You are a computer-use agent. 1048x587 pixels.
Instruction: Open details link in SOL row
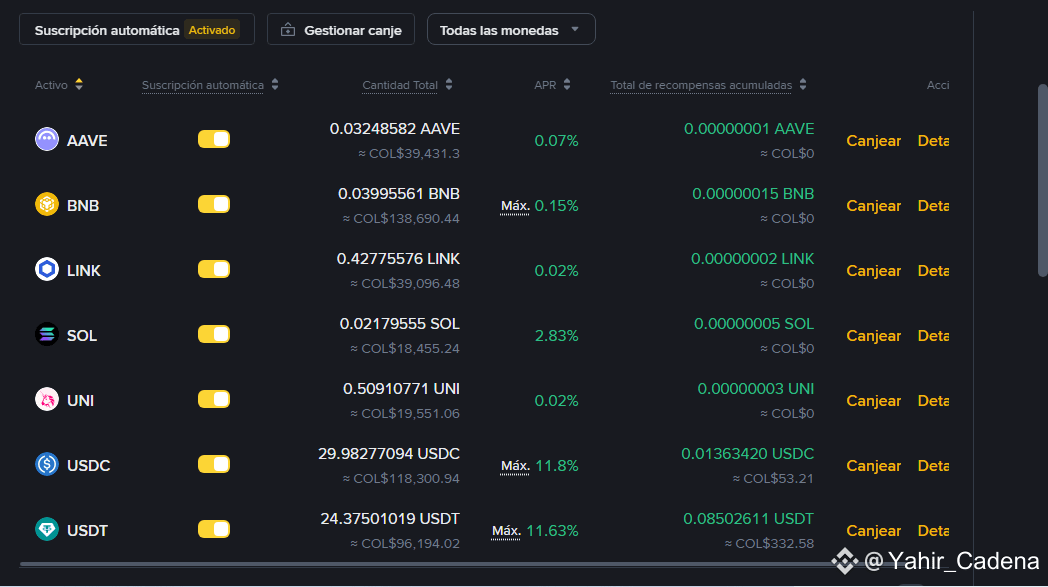933,335
